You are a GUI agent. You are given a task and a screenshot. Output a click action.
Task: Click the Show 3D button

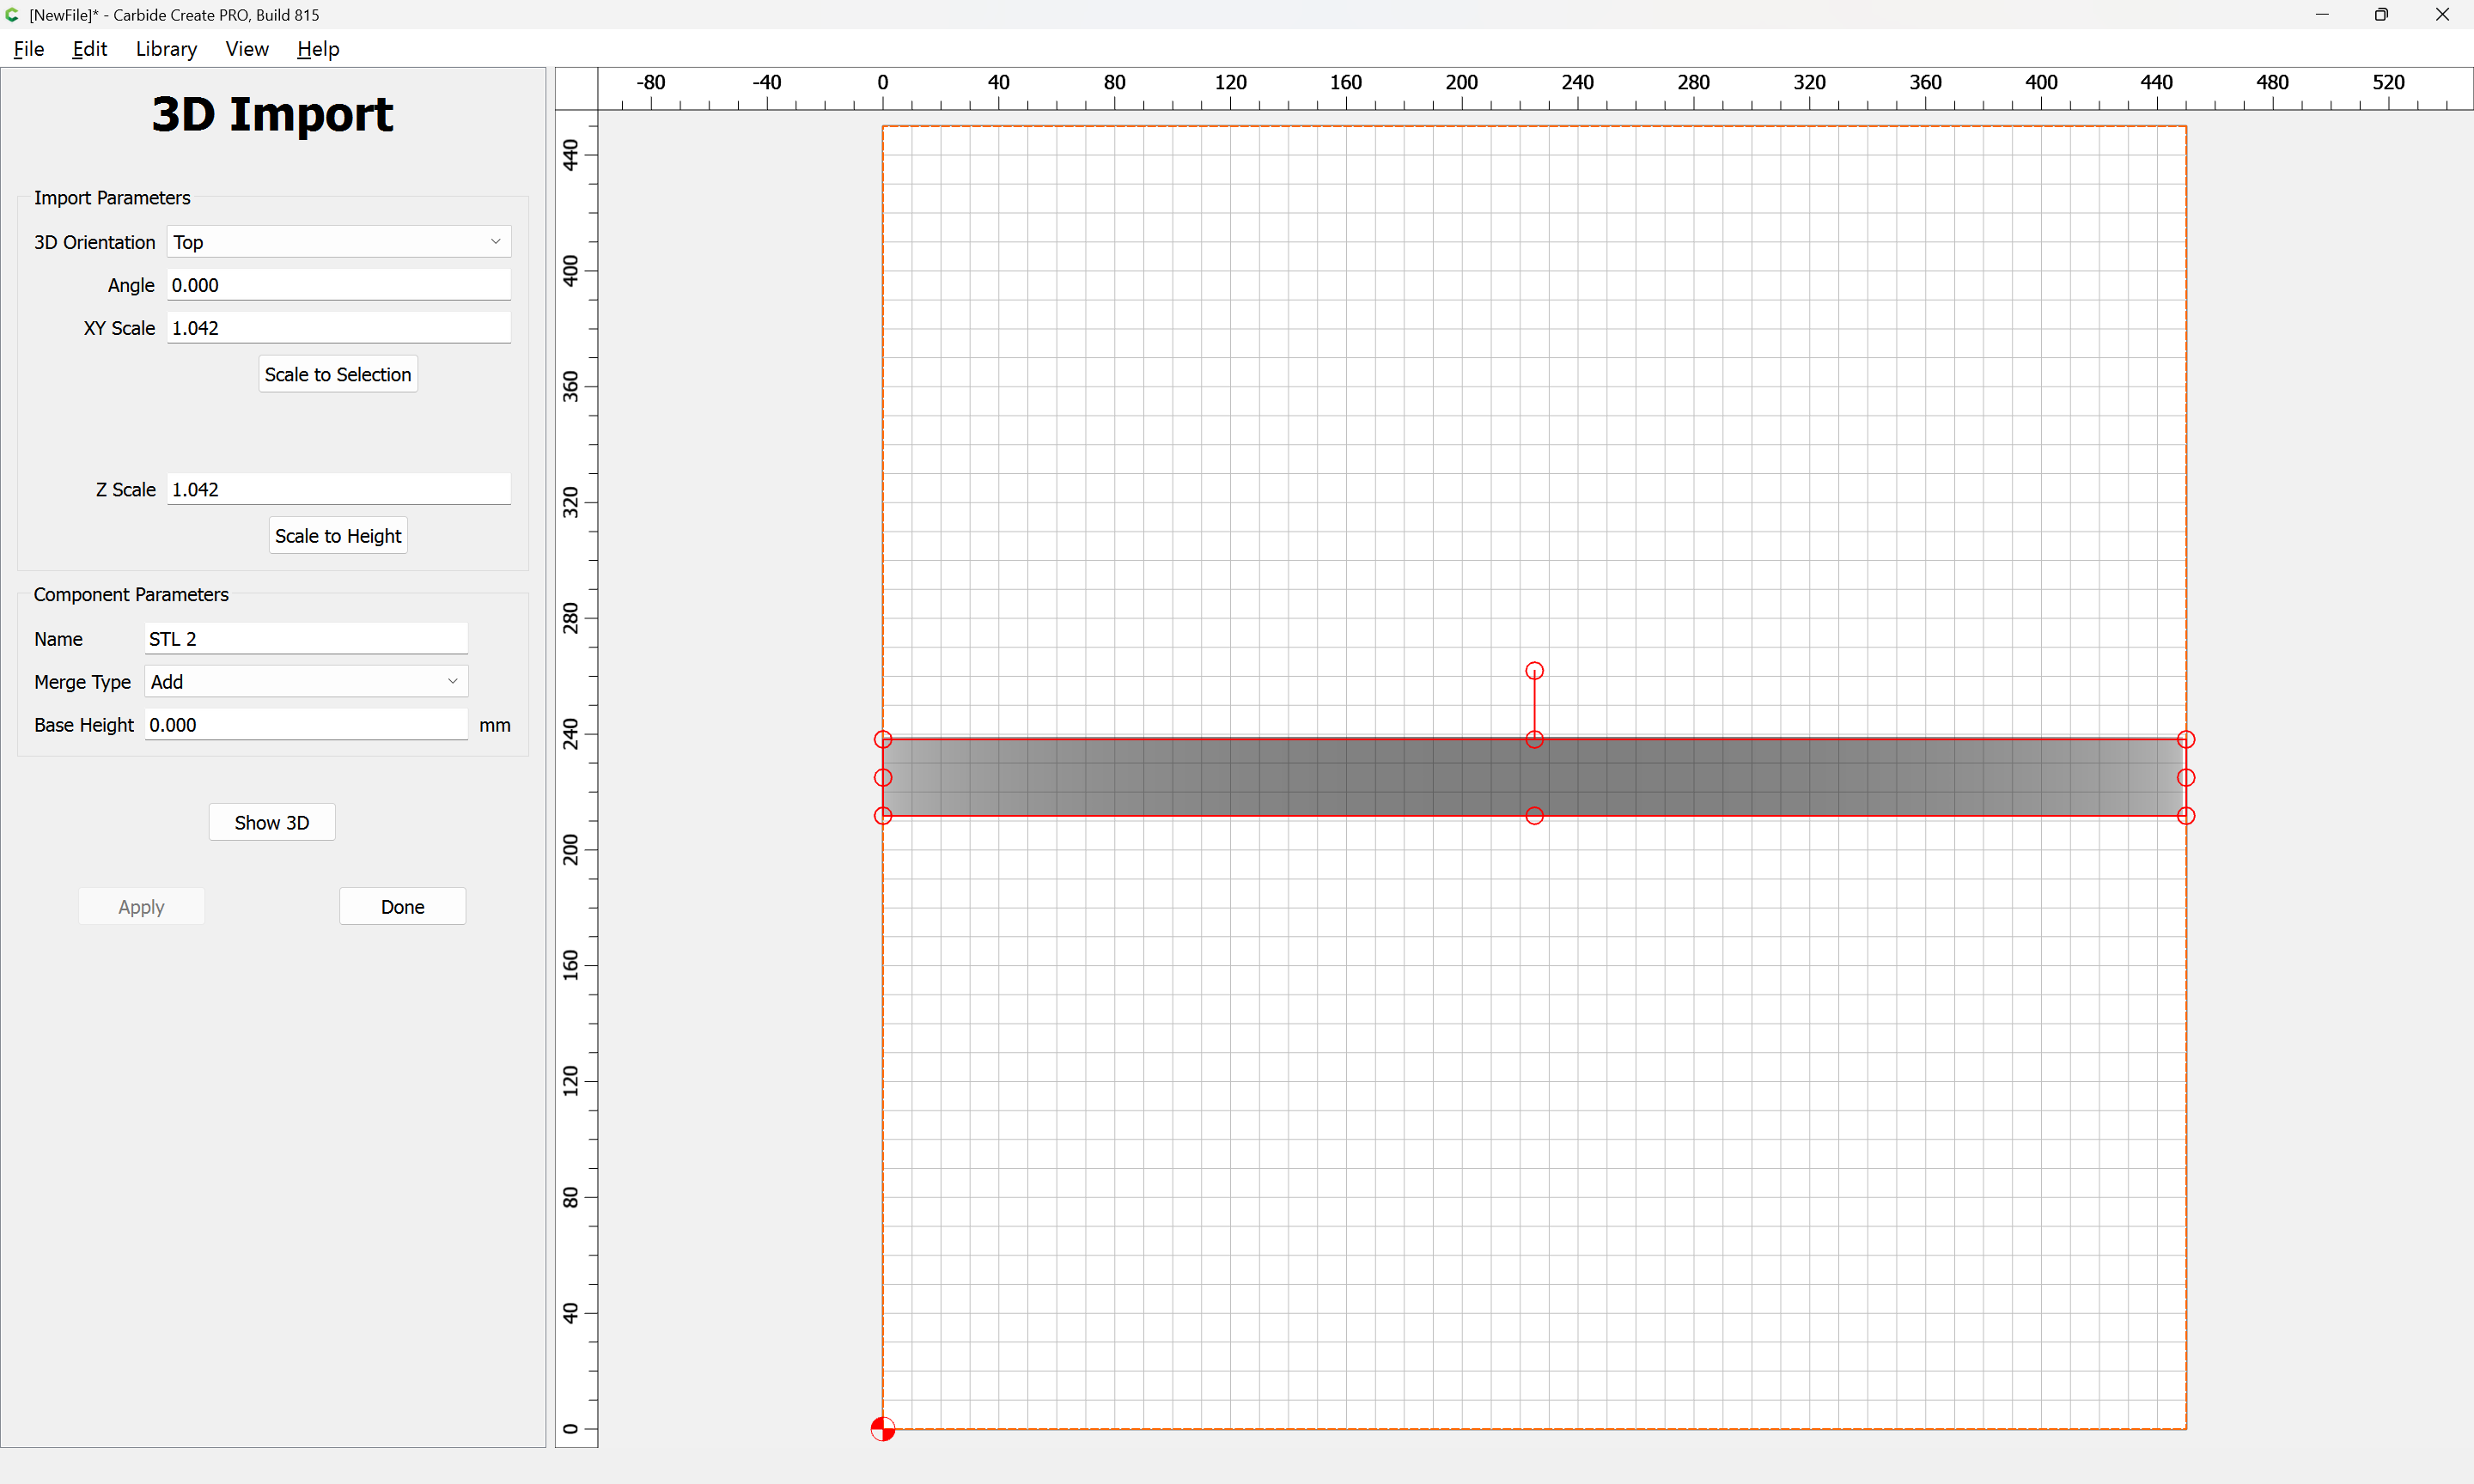pos(272,822)
